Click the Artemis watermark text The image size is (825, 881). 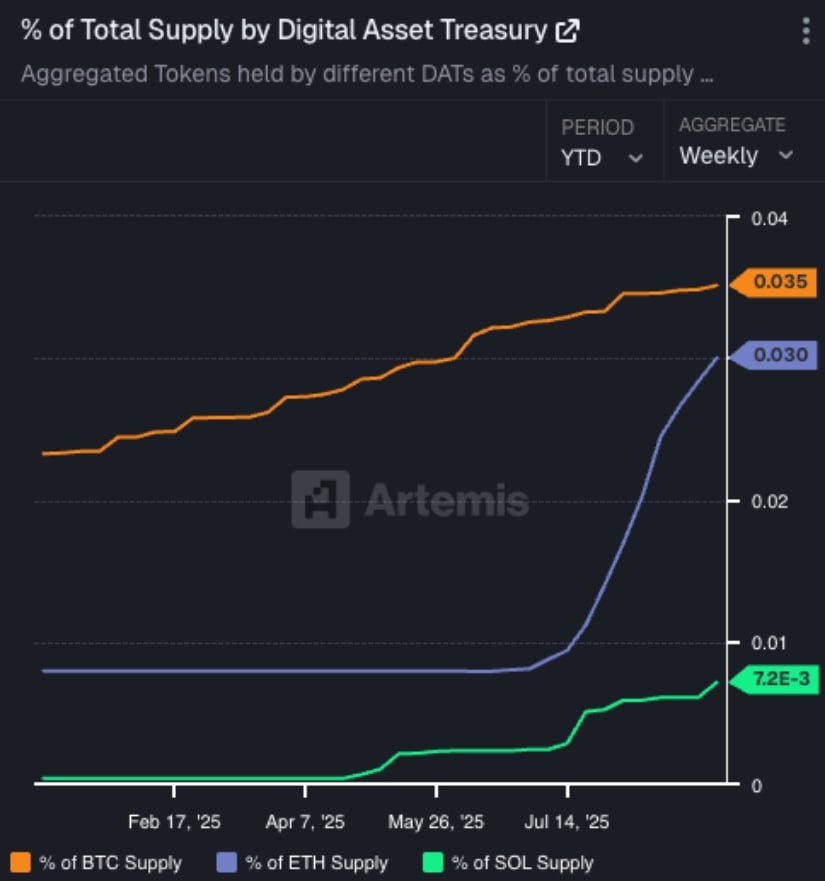point(446,499)
